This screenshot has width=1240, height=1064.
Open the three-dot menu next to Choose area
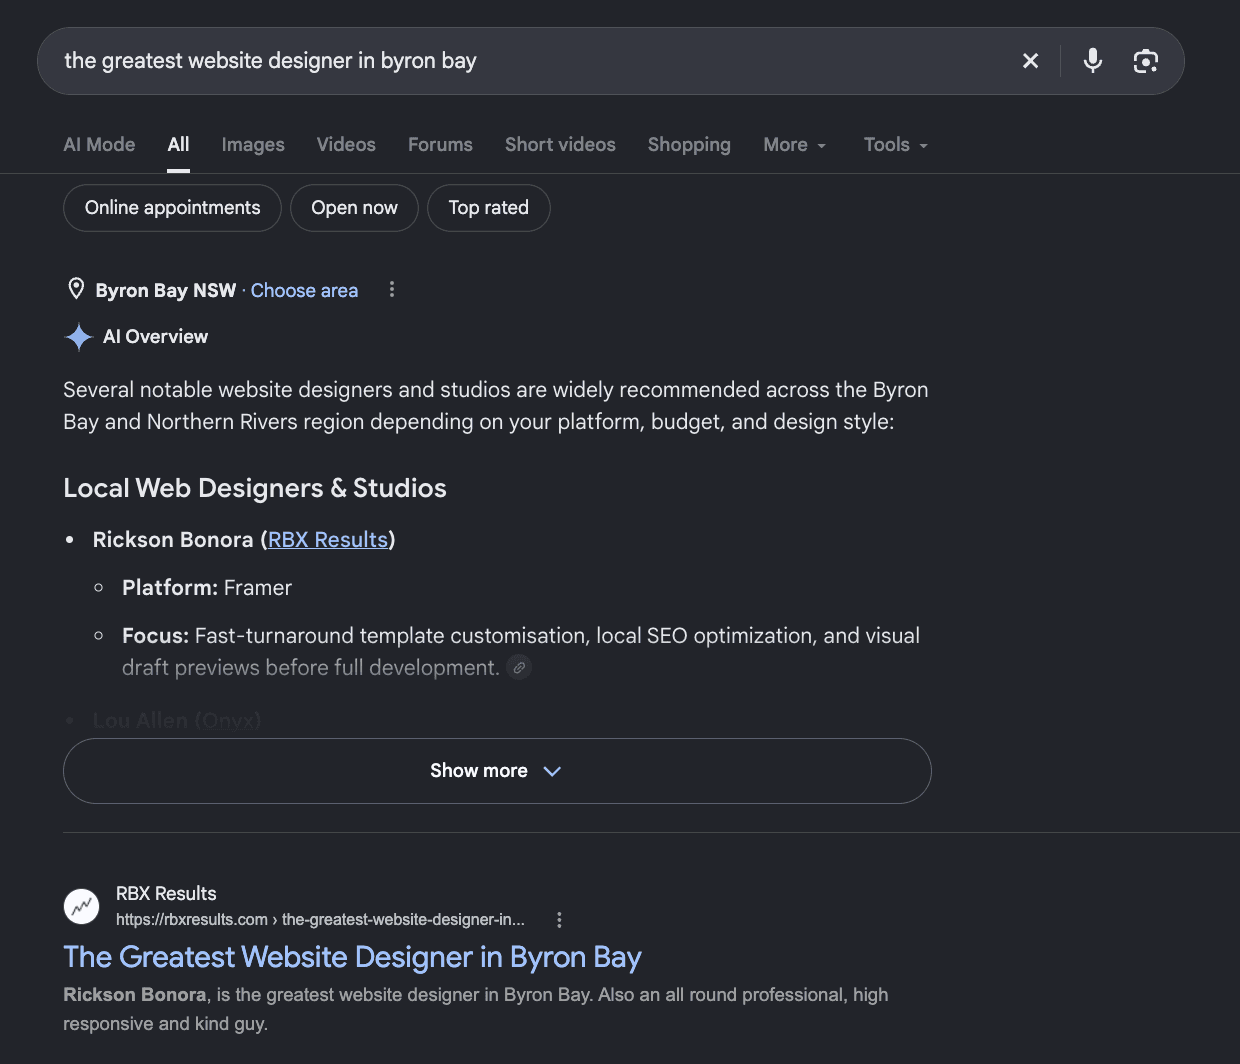click(x=392, y=290)
